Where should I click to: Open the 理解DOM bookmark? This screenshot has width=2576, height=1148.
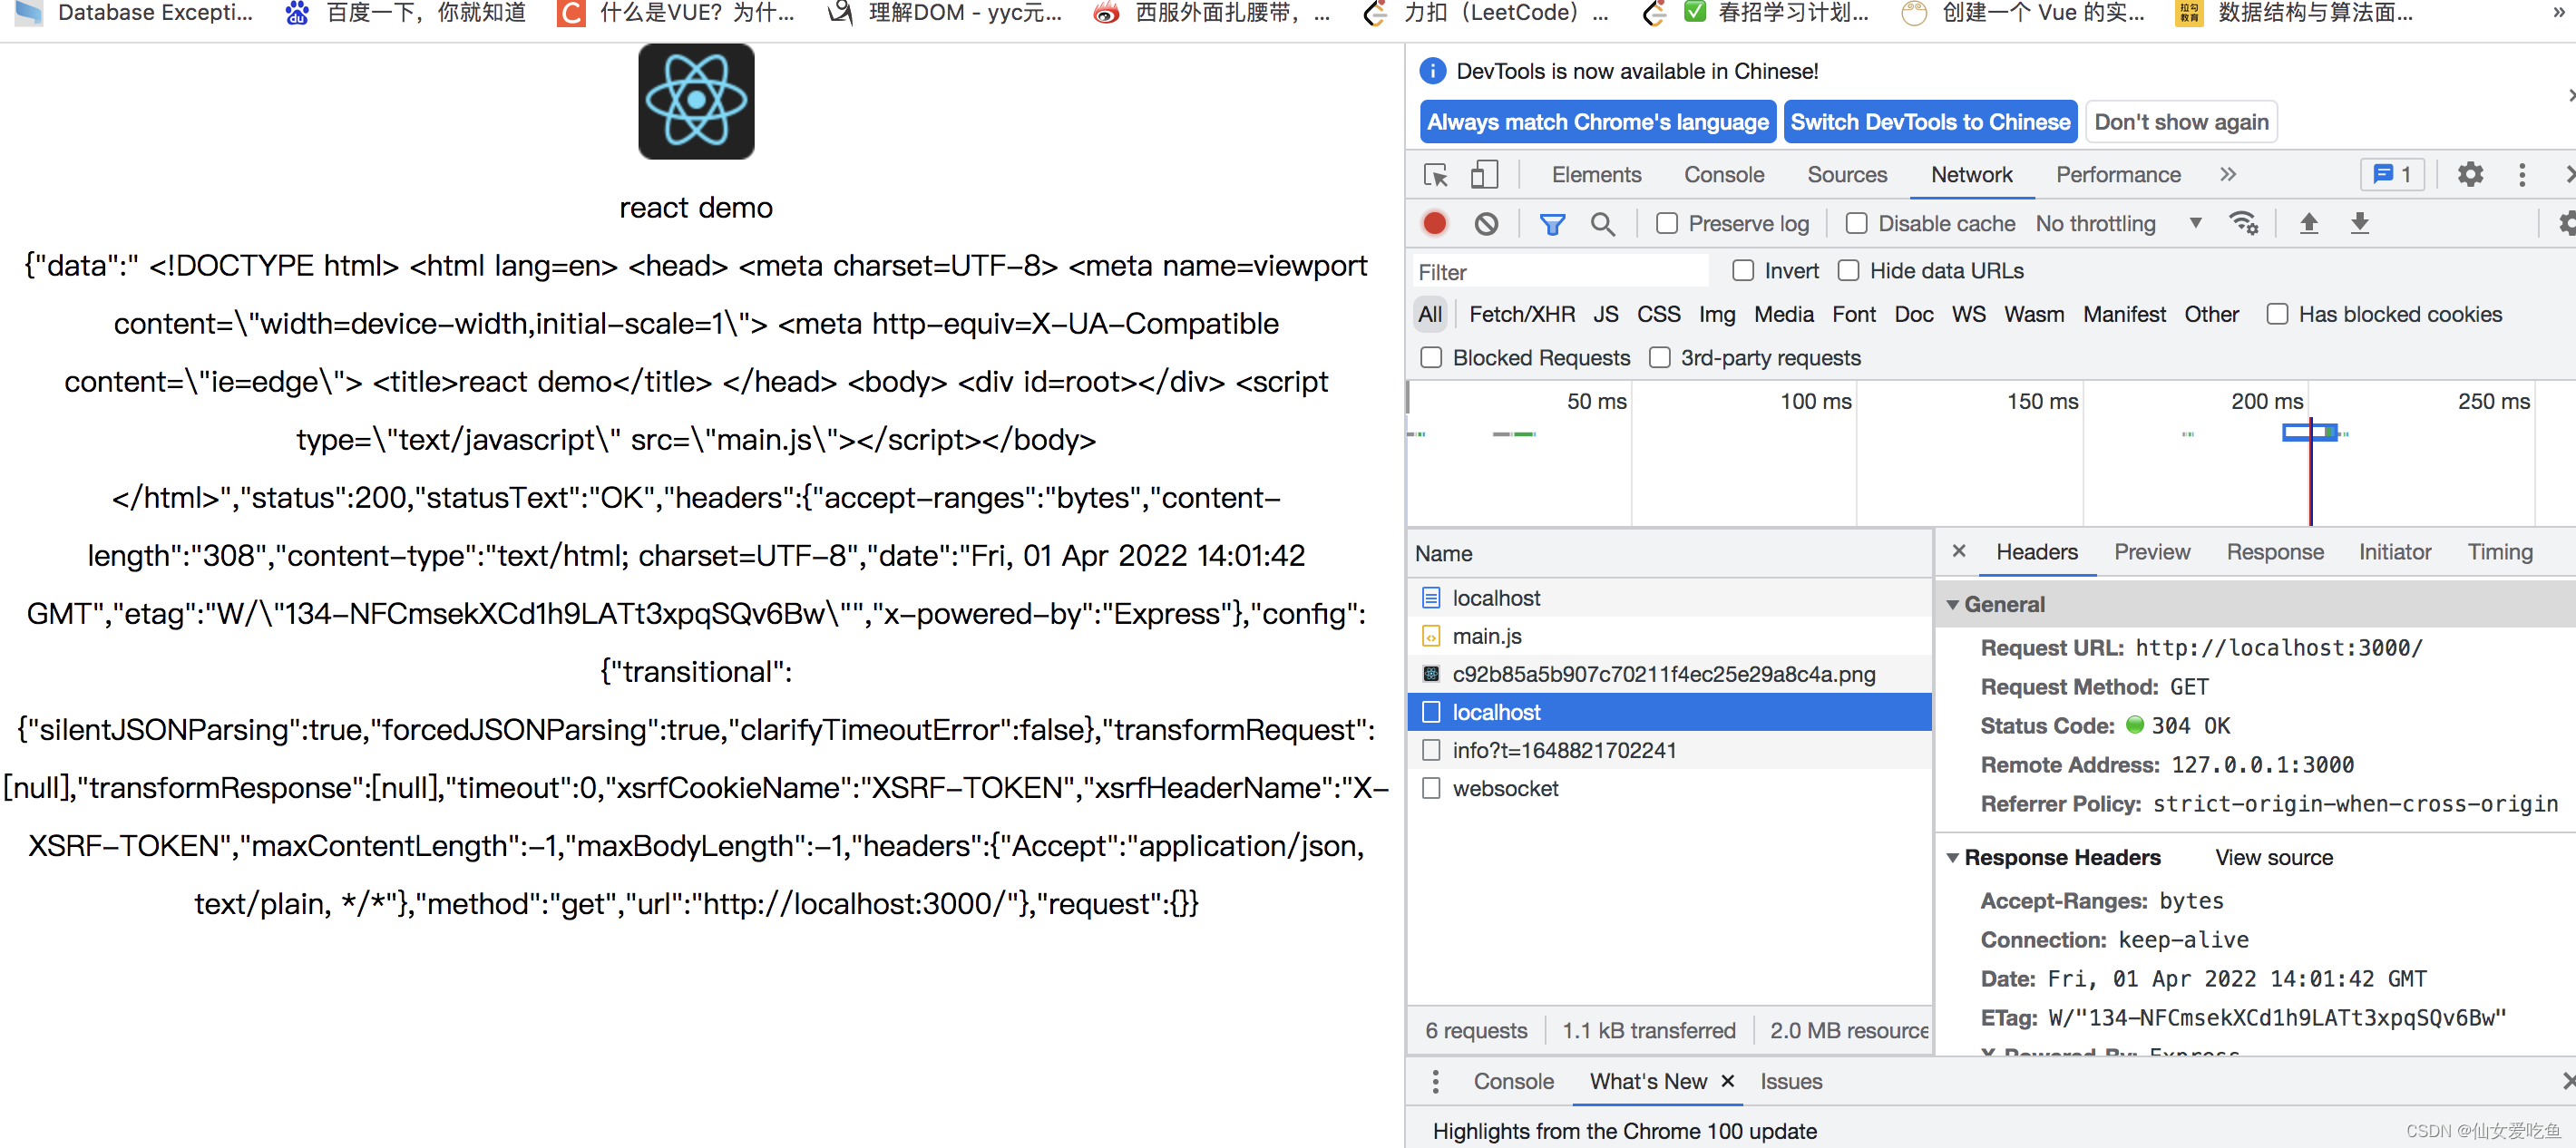tap(945, 13)
